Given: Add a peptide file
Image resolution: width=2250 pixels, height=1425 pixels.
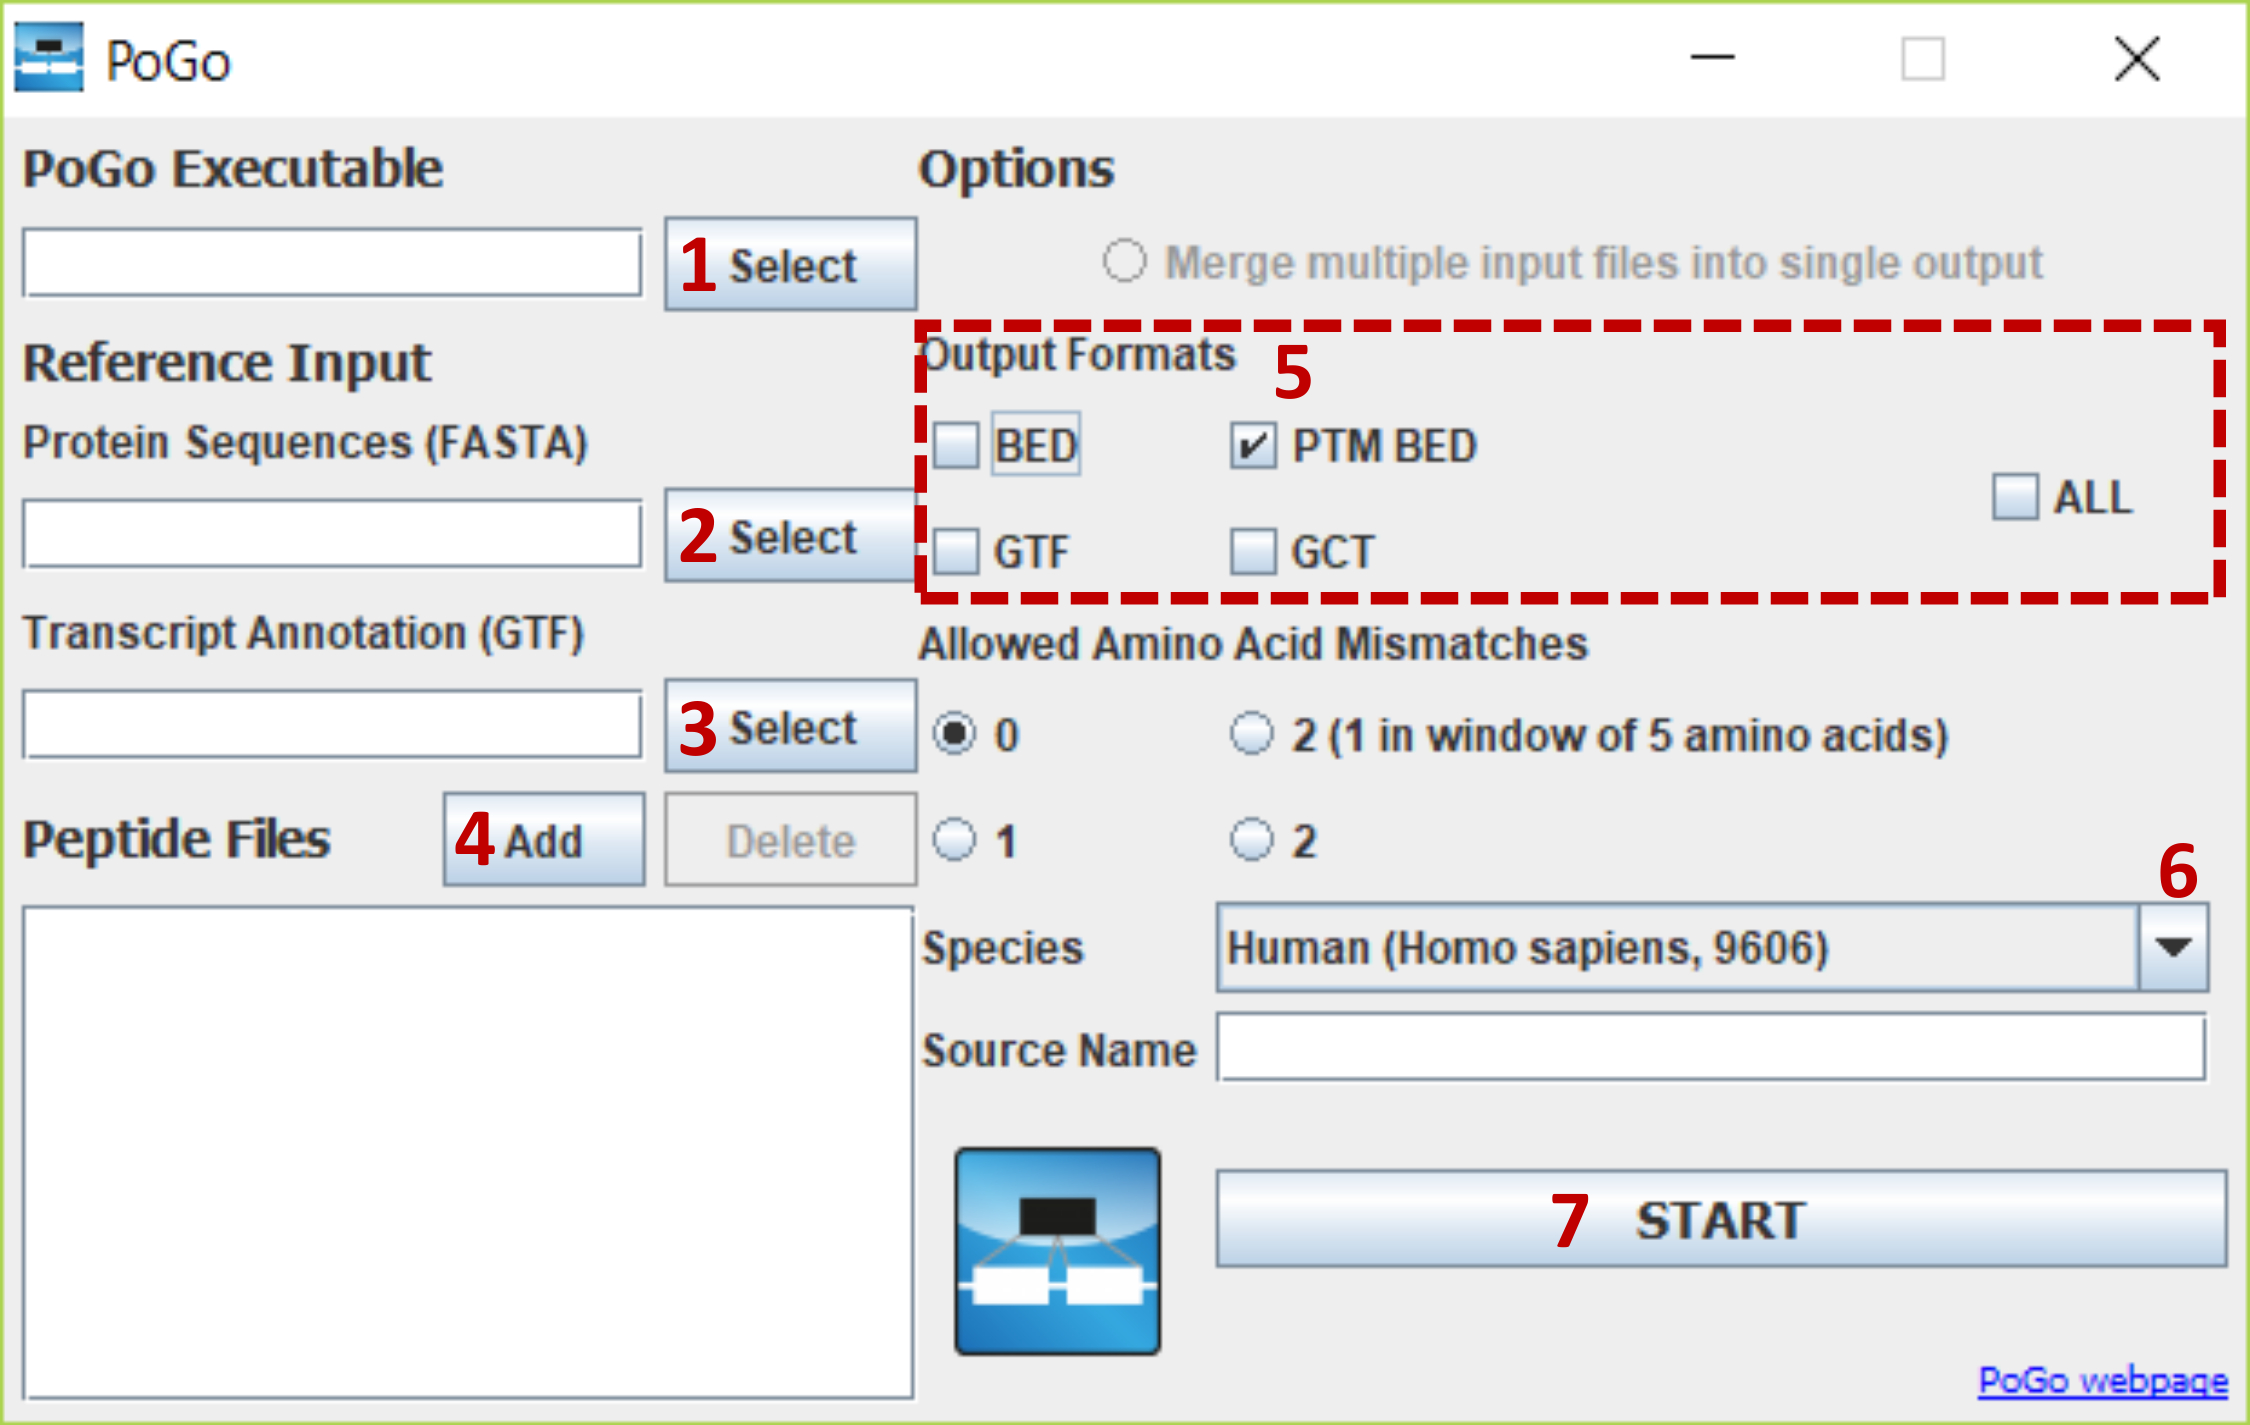Looking at the screenshot, I should click(544, 840).
